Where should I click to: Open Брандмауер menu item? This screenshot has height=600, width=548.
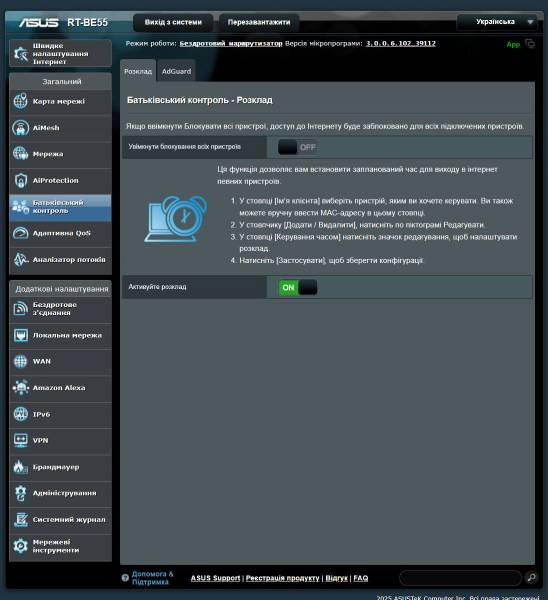click(x=60, y=467)
